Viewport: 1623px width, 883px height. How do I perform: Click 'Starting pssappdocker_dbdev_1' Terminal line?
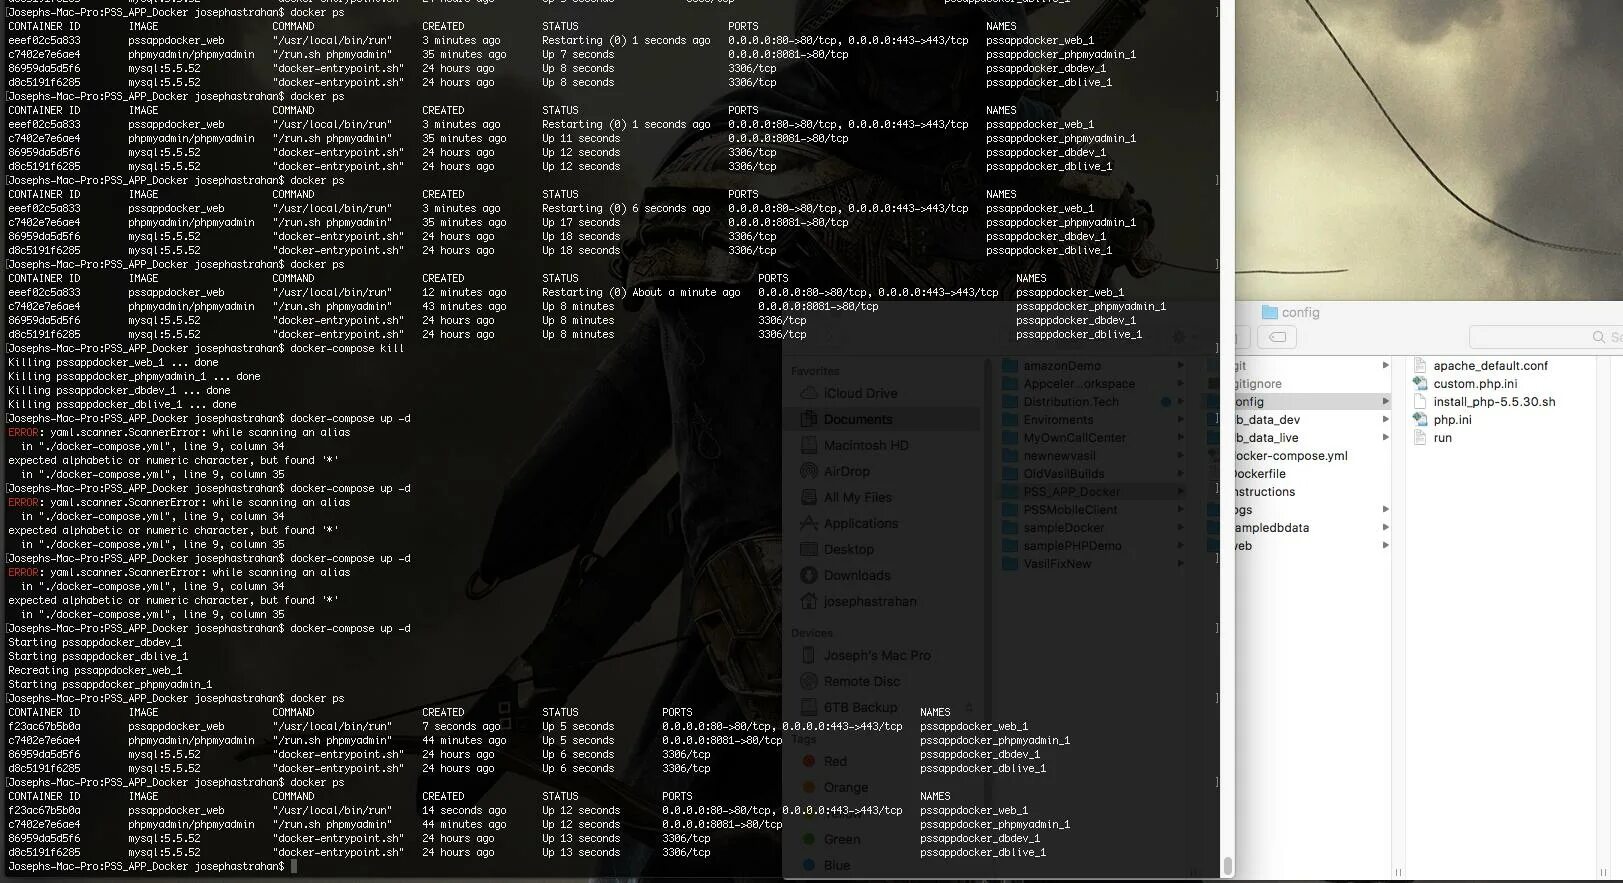pos(95,643)
